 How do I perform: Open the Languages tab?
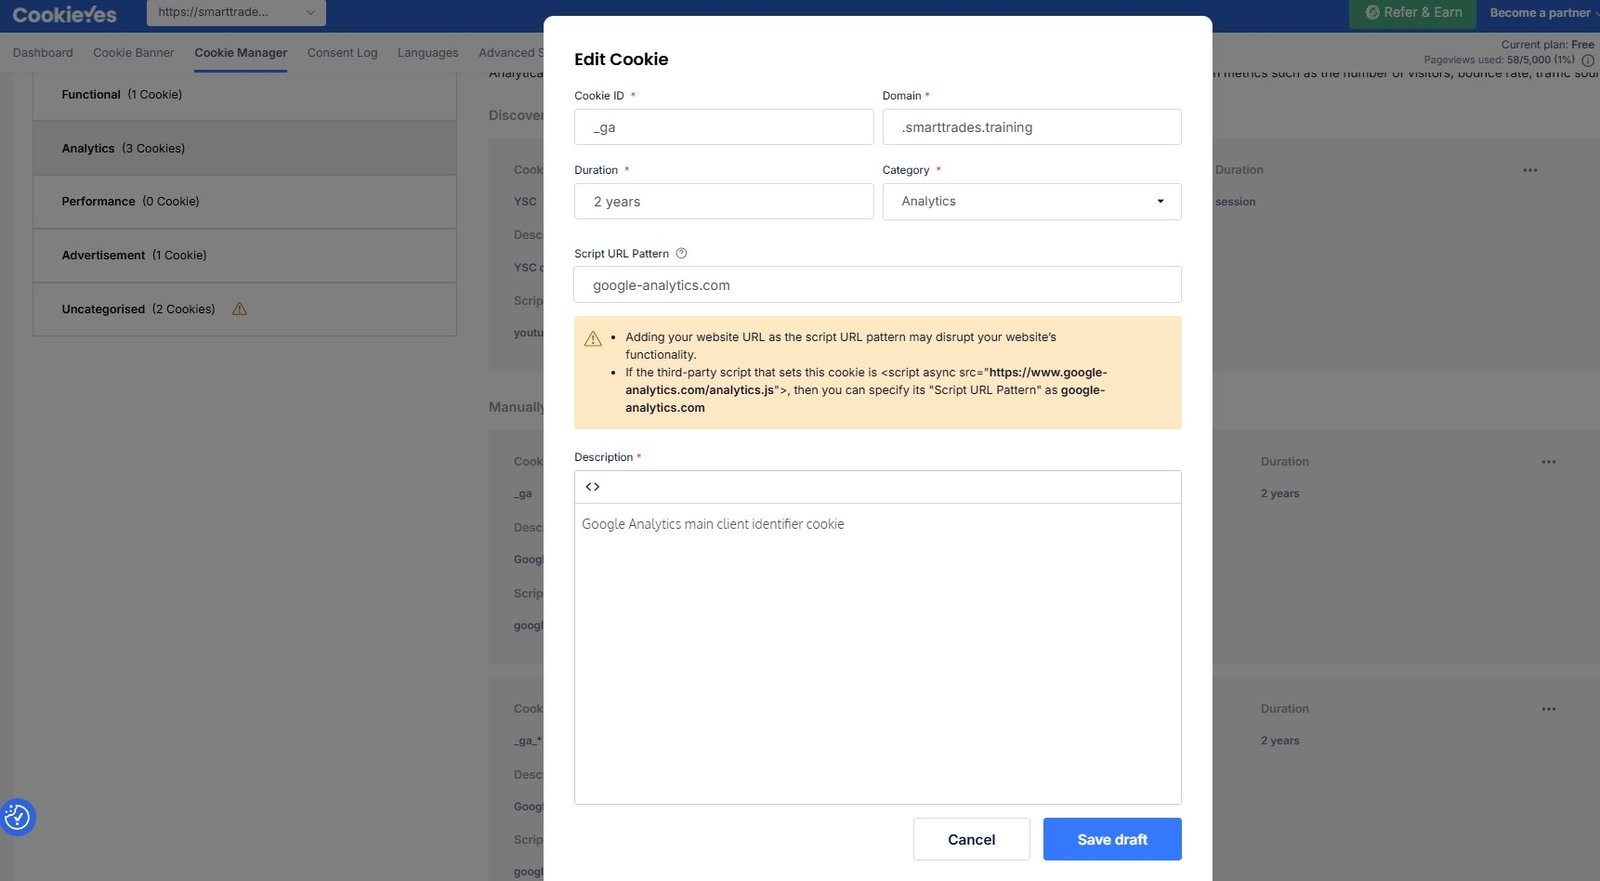[428, 53]
